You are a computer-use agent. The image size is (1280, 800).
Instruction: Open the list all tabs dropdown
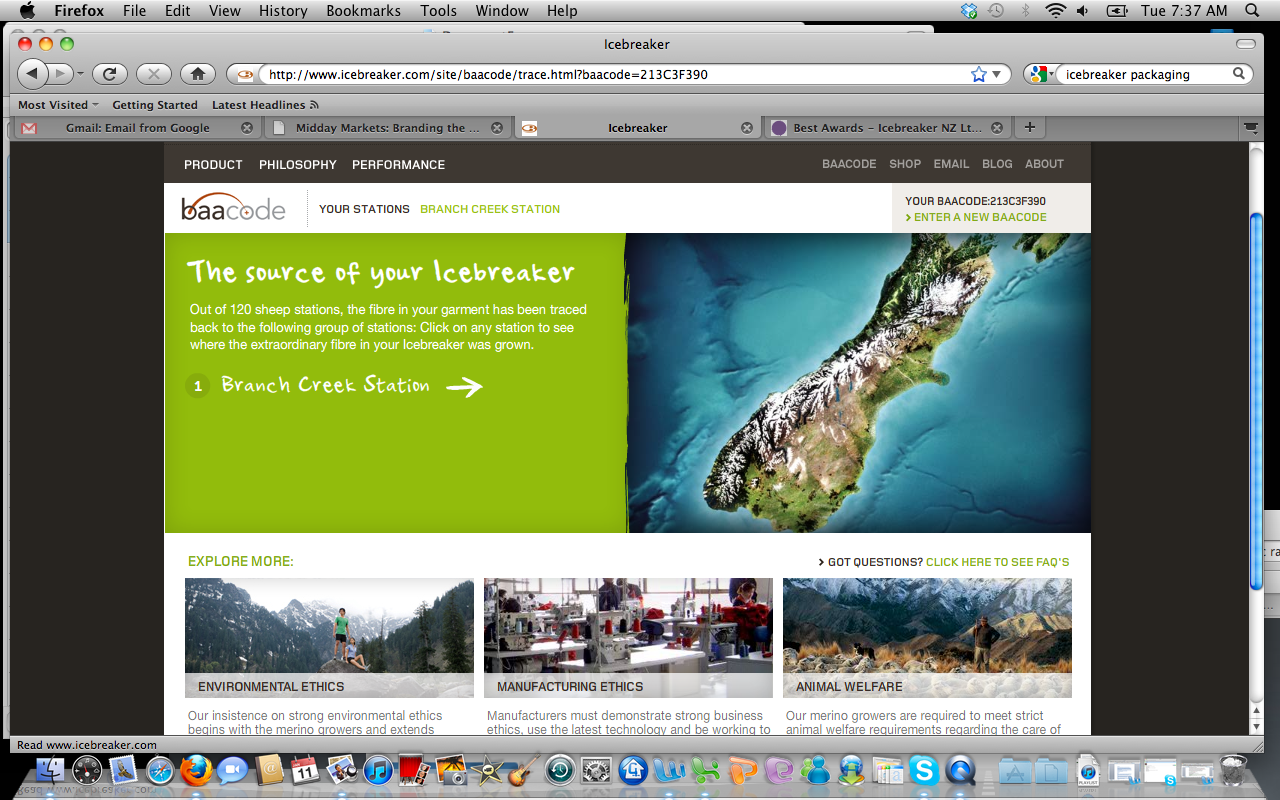(x=1250, y=127)
